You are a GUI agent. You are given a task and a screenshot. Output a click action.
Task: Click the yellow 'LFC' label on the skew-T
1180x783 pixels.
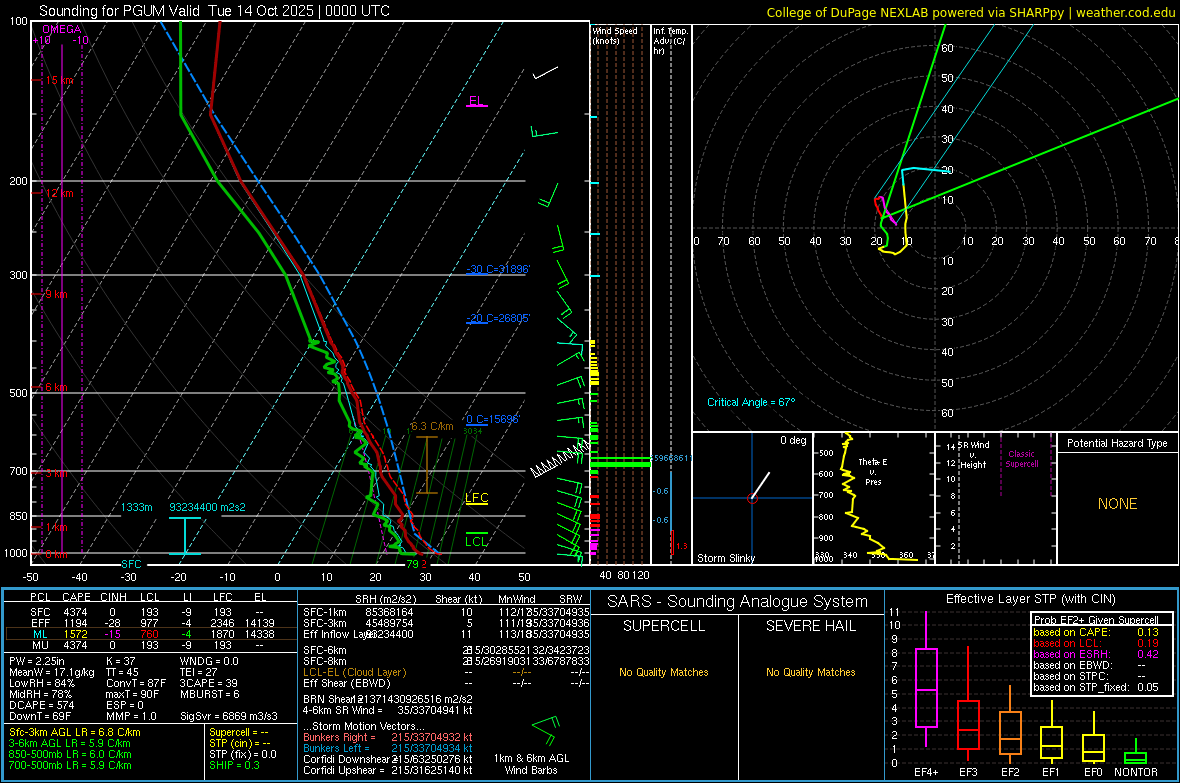[476, 498]
